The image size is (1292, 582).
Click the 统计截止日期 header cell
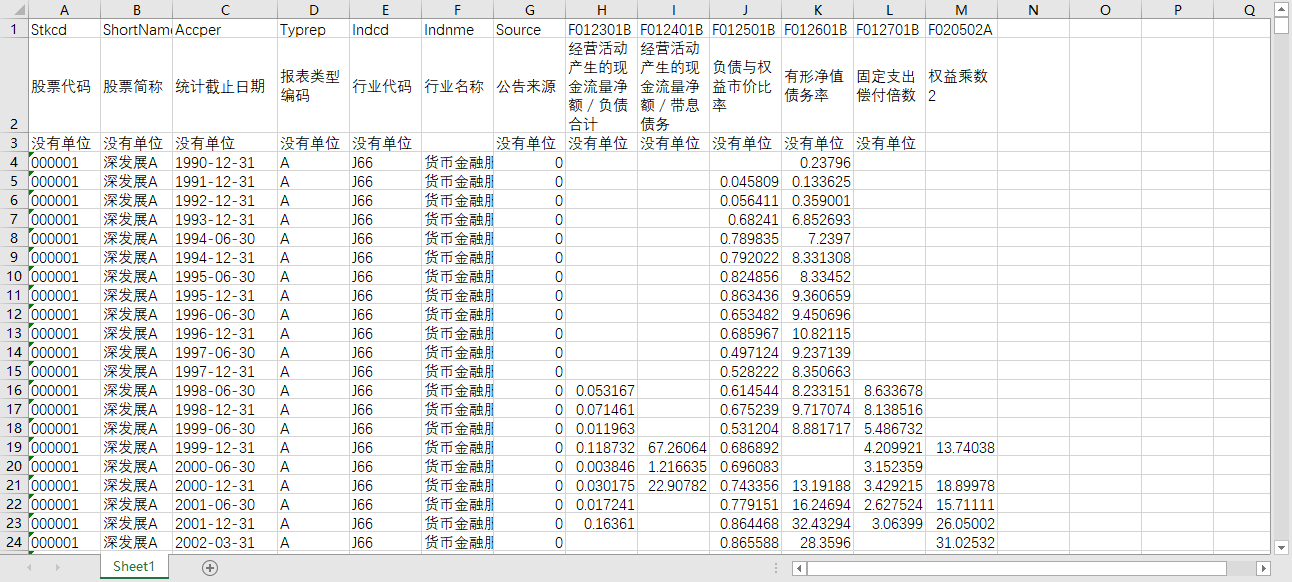point(225,86)
